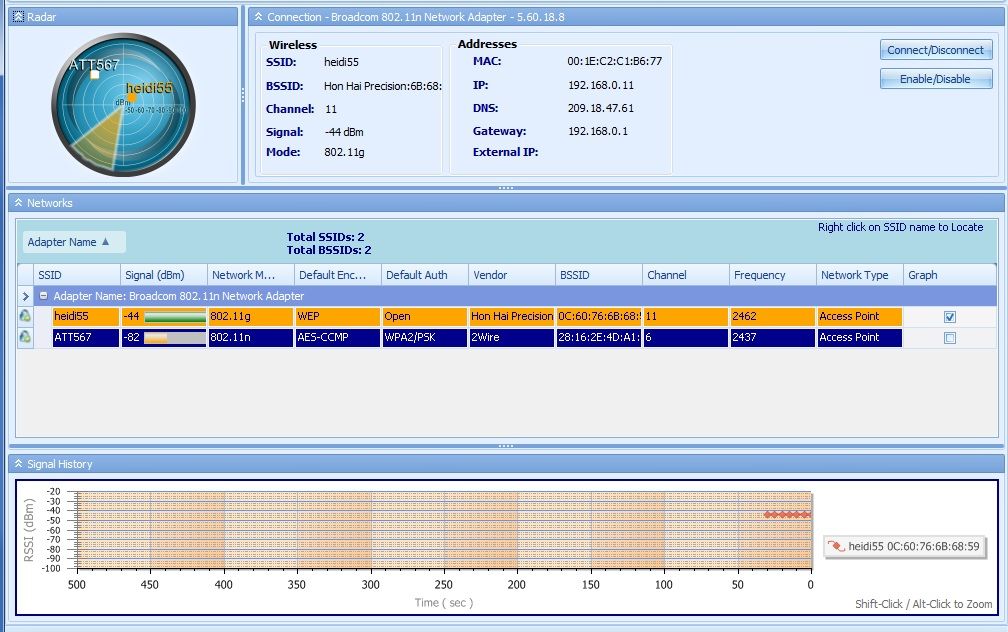Click the row indicator arrow beside Adapter Name group
Viewport: 1008px width, 632px height.
click(25, 296)
